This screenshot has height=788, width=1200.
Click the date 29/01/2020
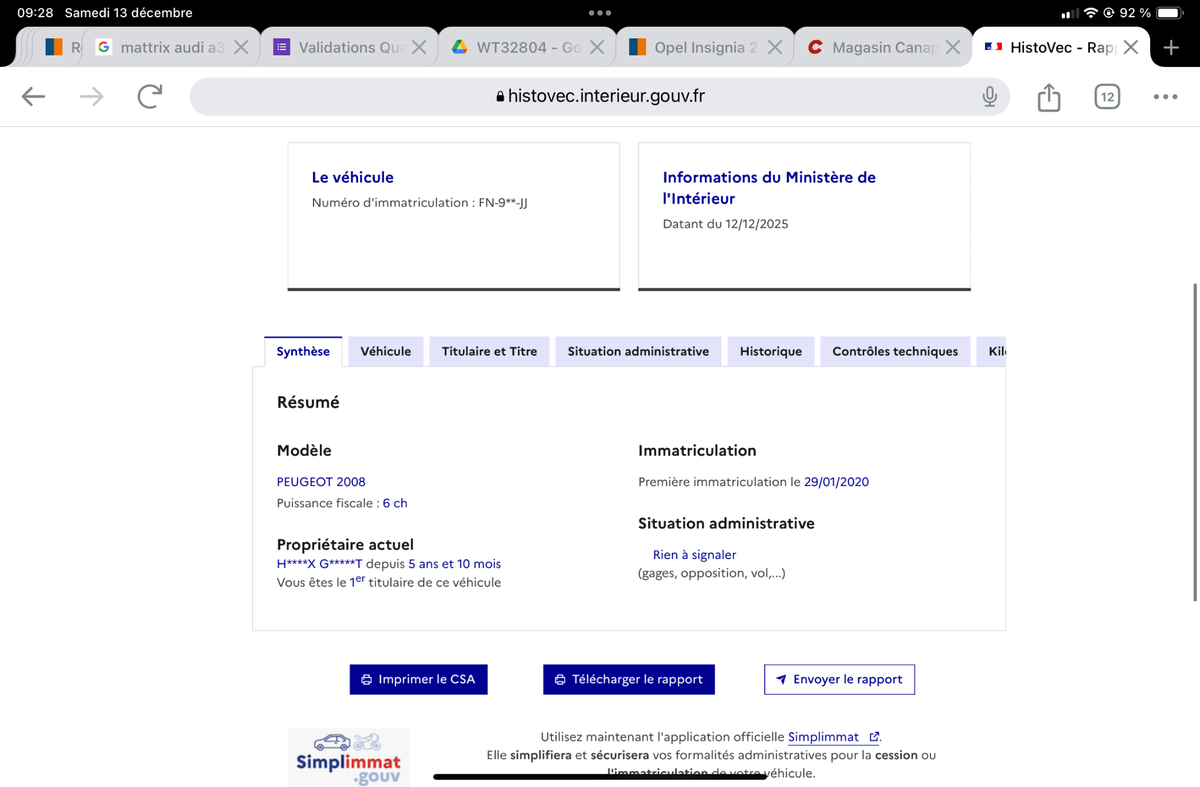point(836,481)
